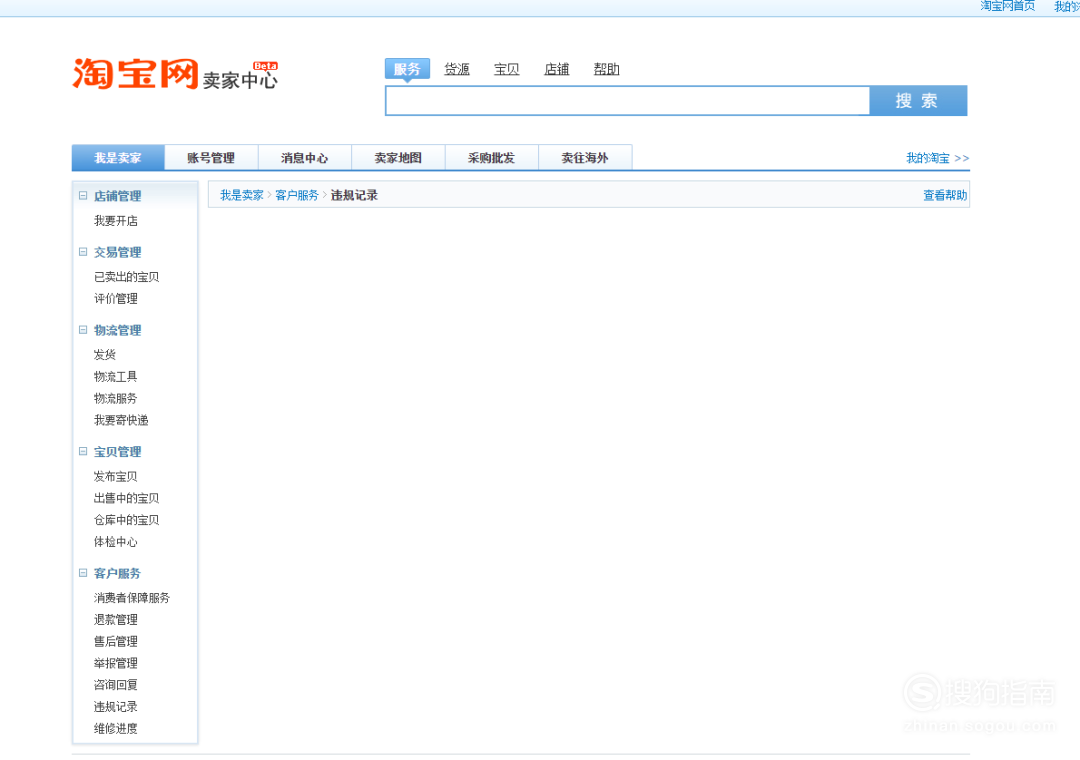Open 评价管理 in the sidebar
Screen dimensions: 1080x760
click(x=116, y=298)
